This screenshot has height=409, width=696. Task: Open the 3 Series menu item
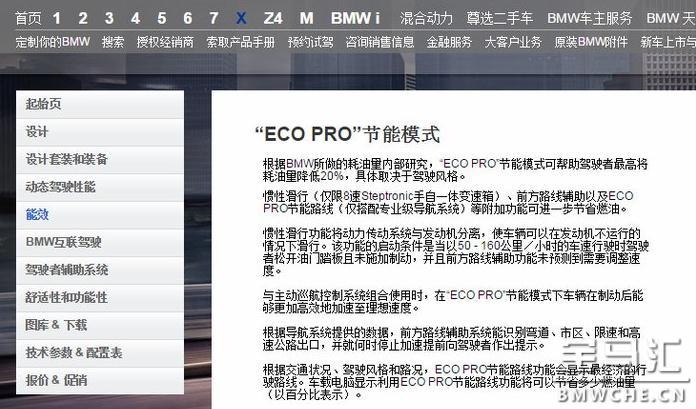(109, 18)
